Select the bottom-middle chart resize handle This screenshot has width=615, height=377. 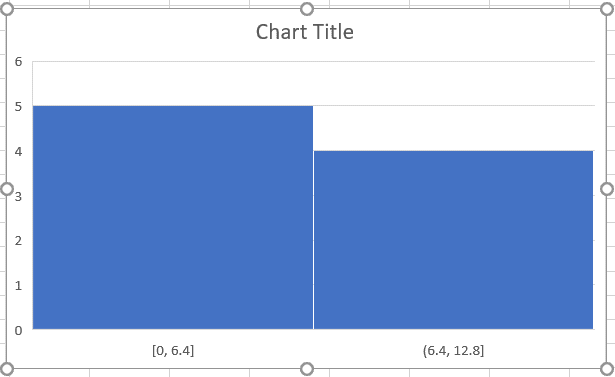pyautogui.click(x=307, y=369)
